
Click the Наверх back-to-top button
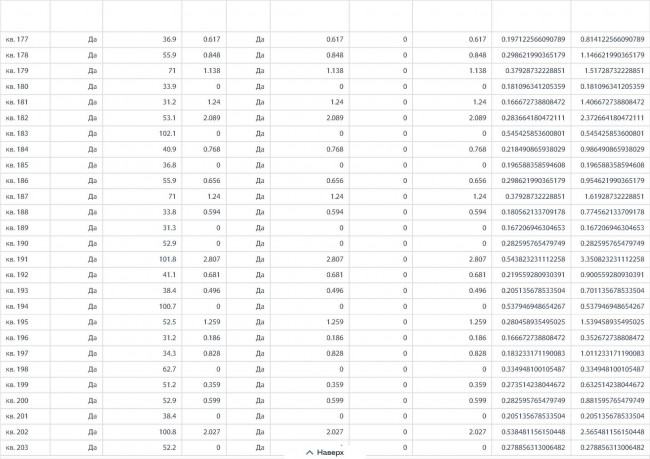325,452
